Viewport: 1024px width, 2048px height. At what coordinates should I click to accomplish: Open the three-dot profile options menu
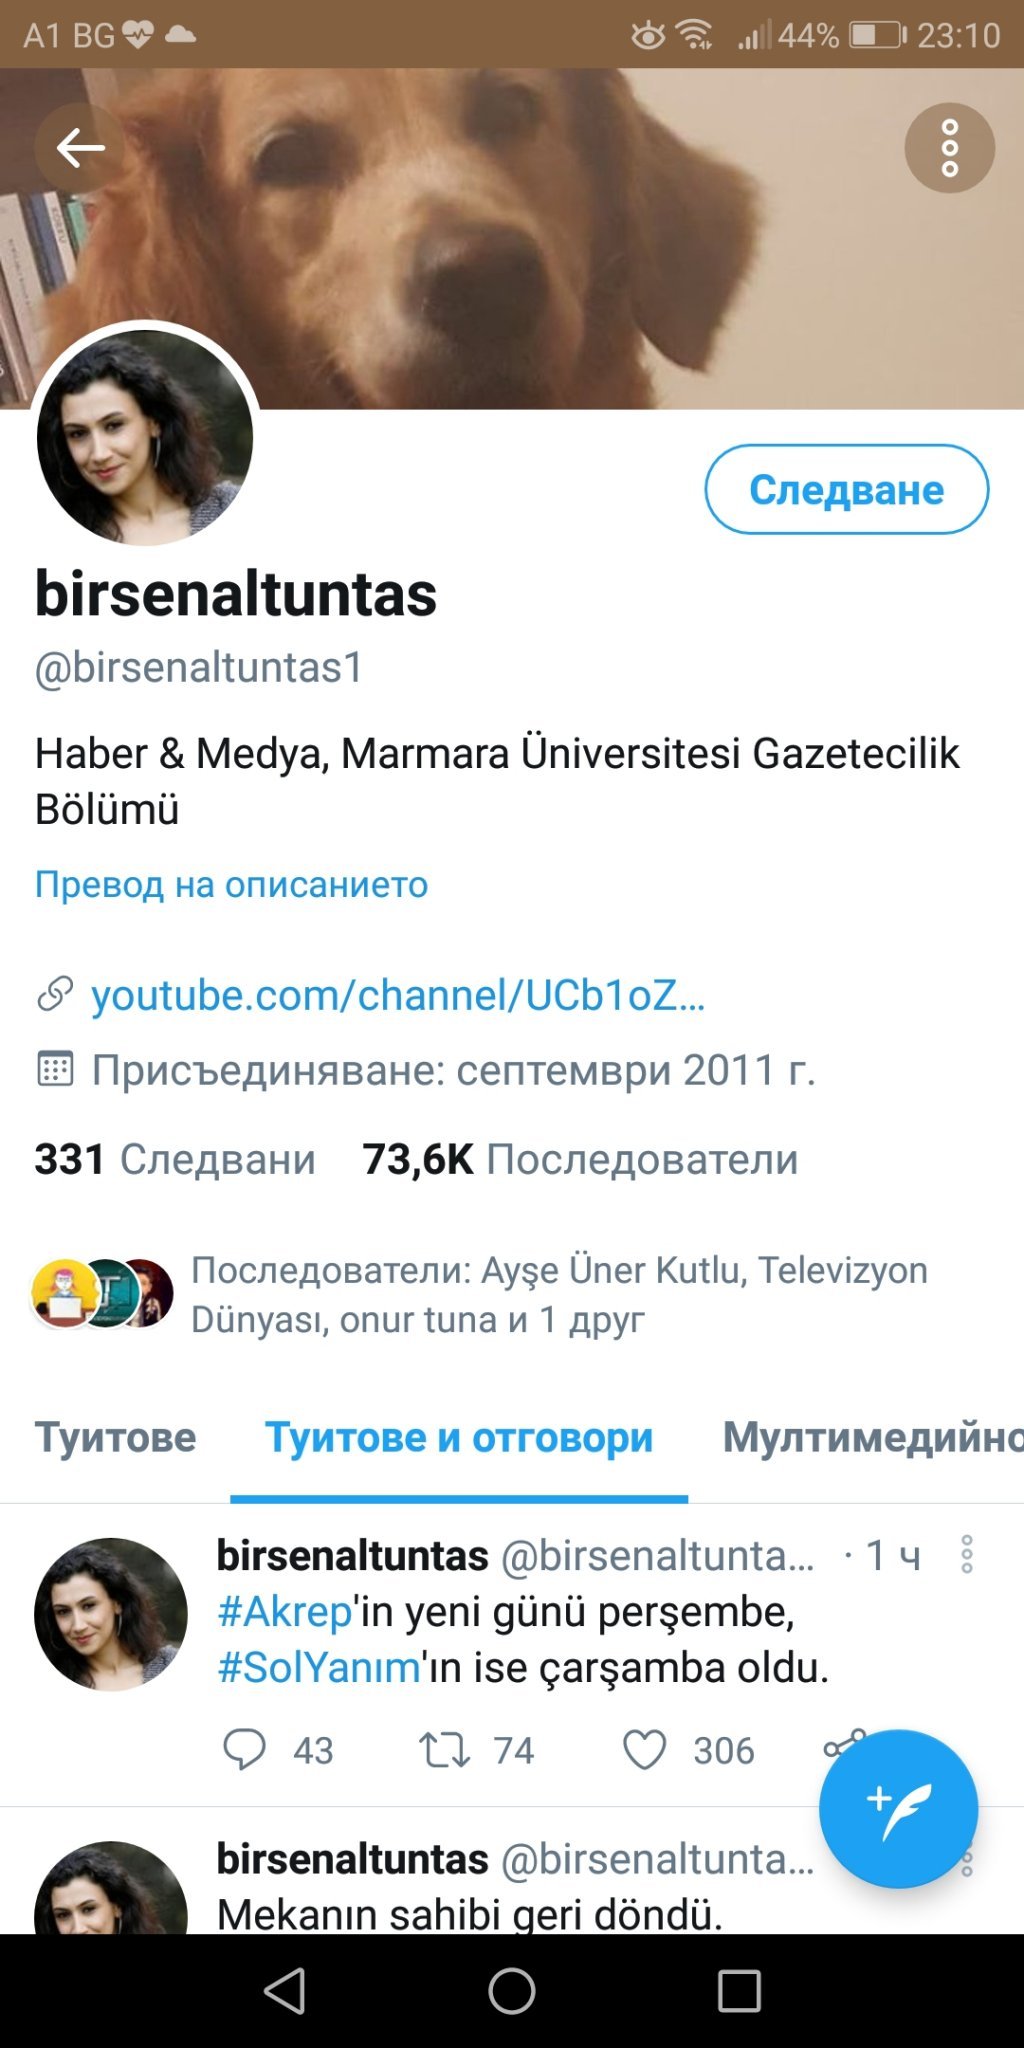(x=949, y=148)
